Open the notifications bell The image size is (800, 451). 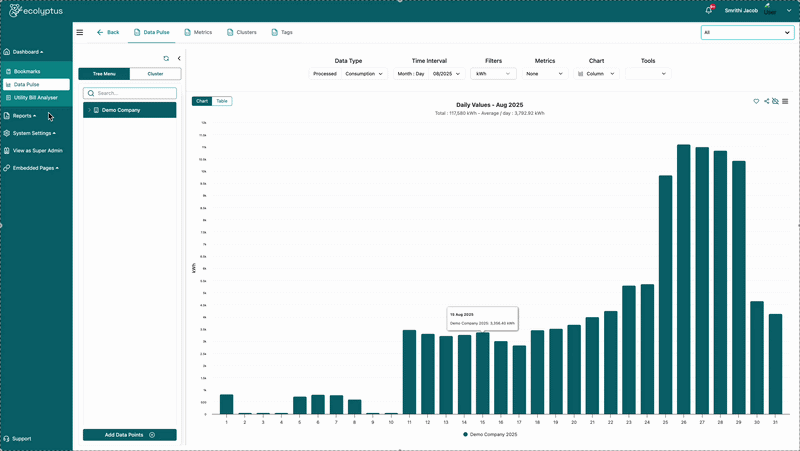(x=709, y=10)
